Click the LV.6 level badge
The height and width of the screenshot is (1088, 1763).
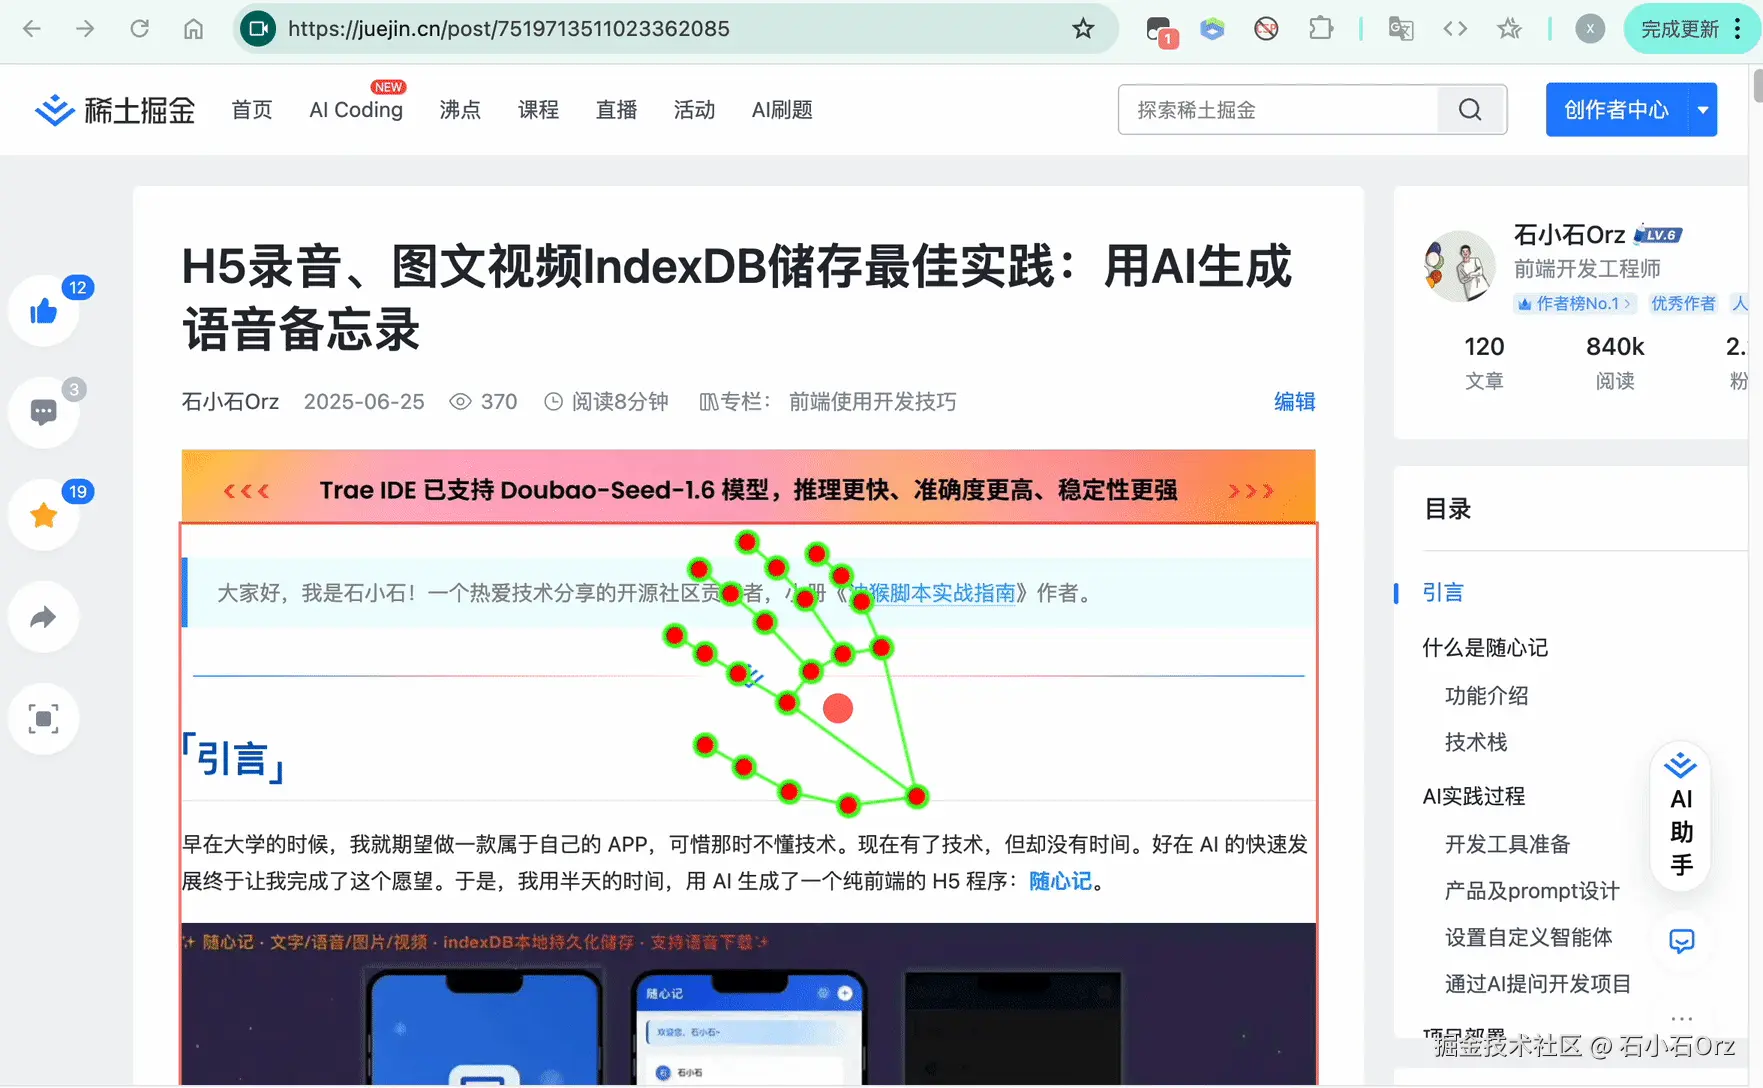(1658, 235)
